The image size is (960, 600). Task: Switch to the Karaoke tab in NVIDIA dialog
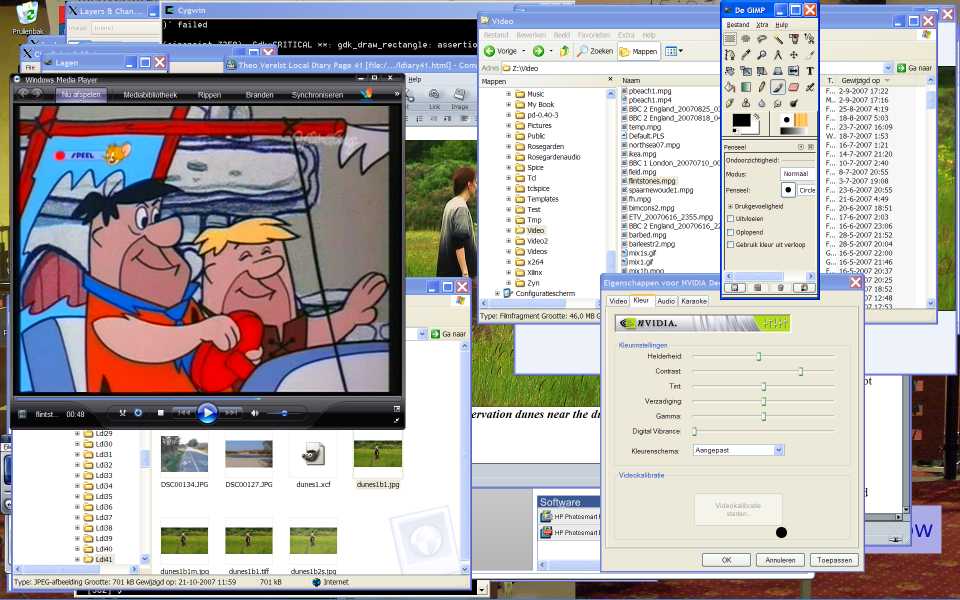[694, 301]
